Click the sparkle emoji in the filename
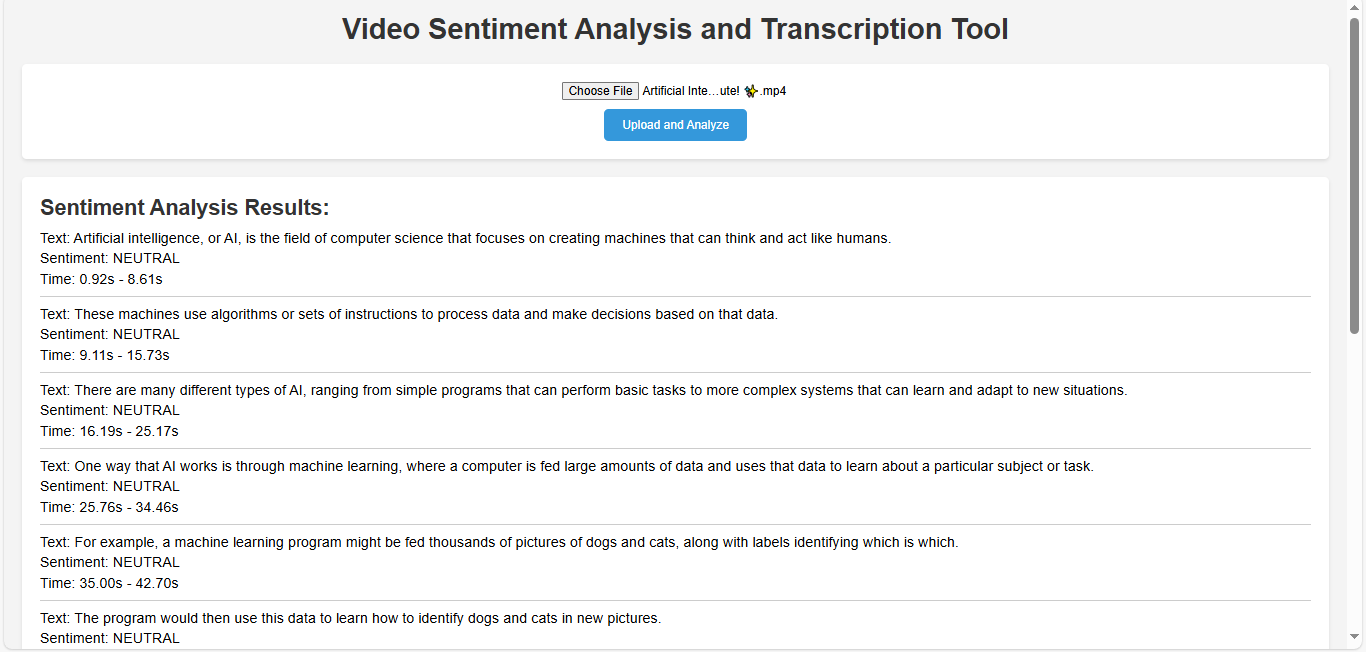 [x=751, y=91]
